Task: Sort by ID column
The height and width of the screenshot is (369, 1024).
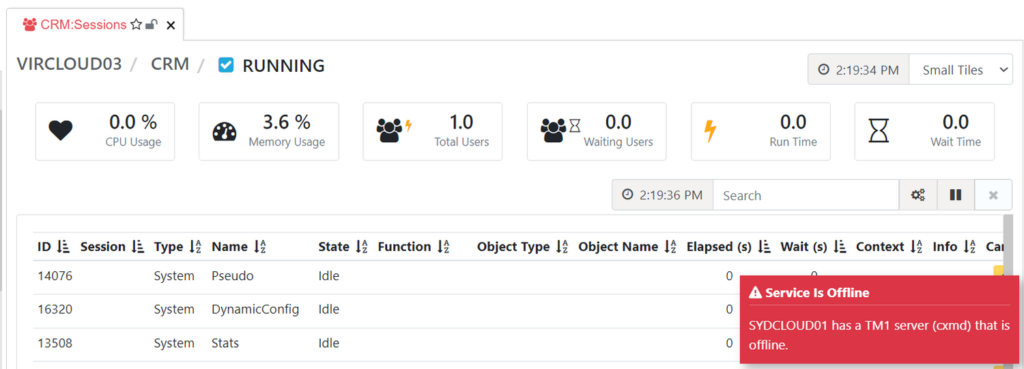Action: tap(53, 247)
